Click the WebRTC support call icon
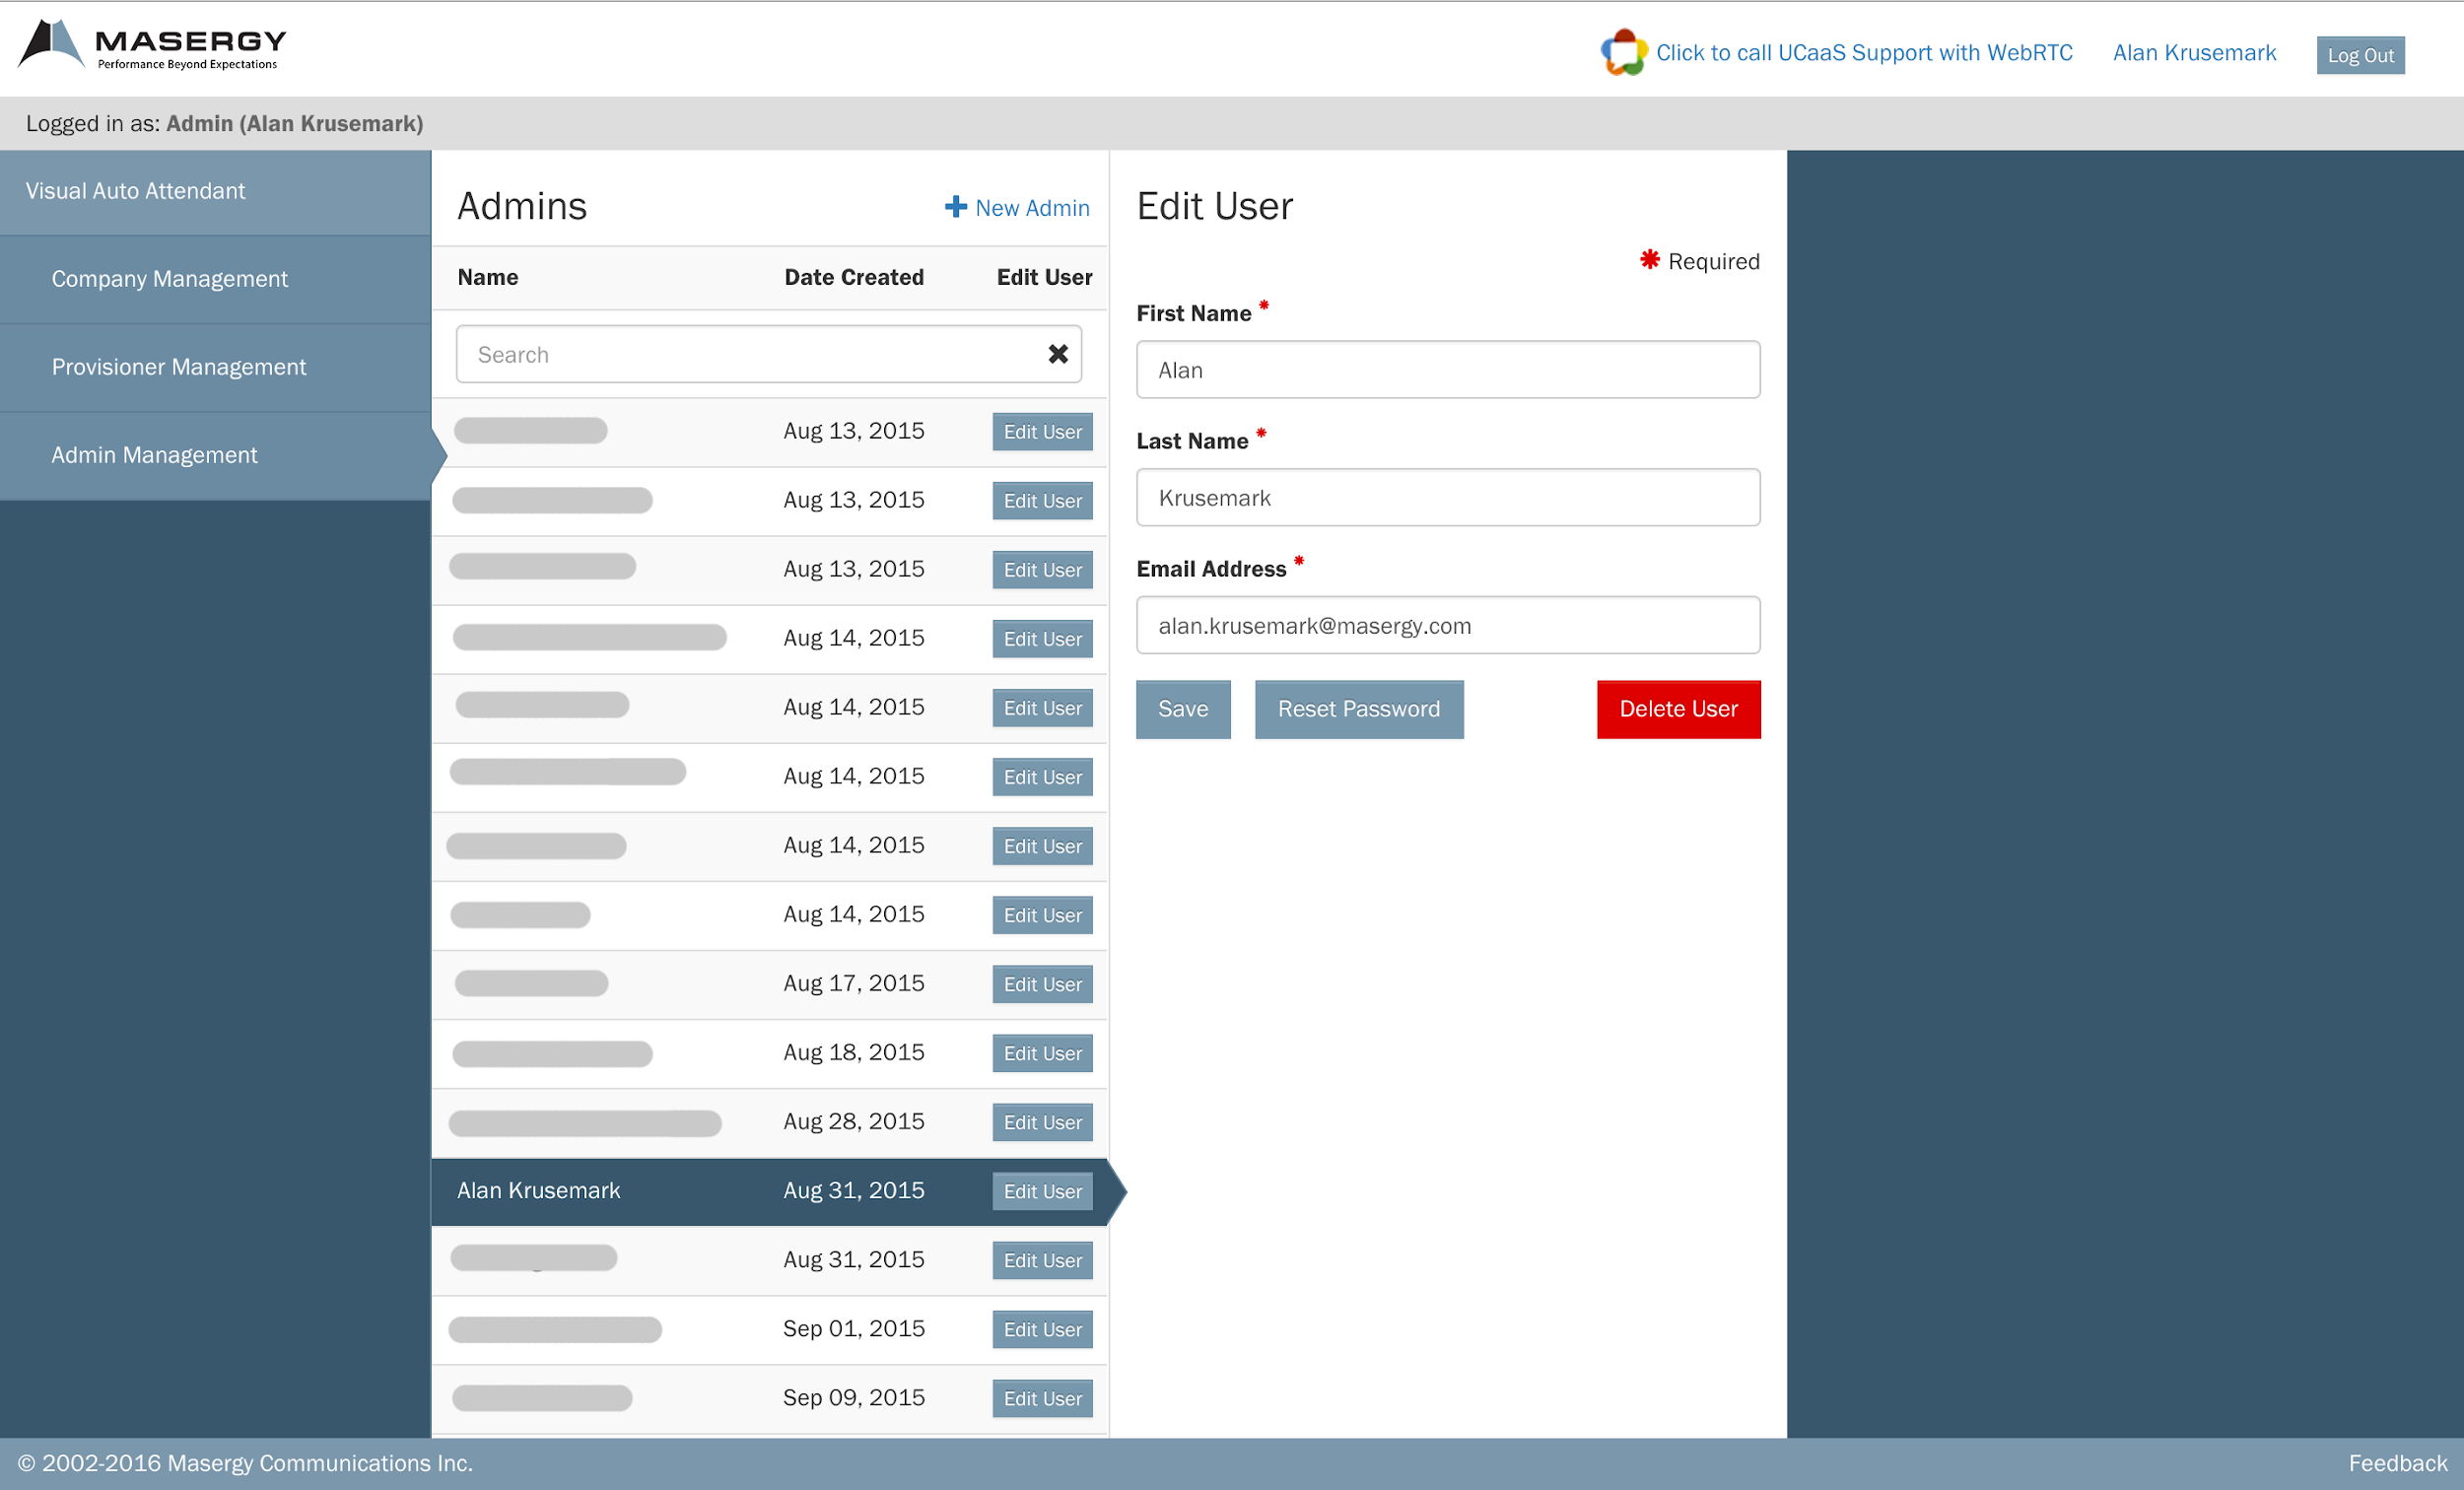The image size is (2464, 1490). point(1622,52)
